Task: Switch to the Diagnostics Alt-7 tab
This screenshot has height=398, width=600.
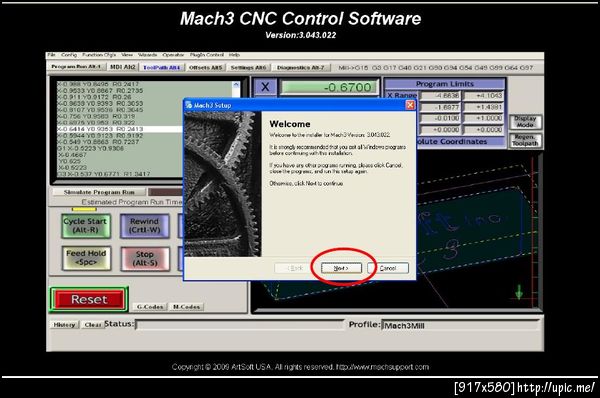Action: (x=301, y=67)
